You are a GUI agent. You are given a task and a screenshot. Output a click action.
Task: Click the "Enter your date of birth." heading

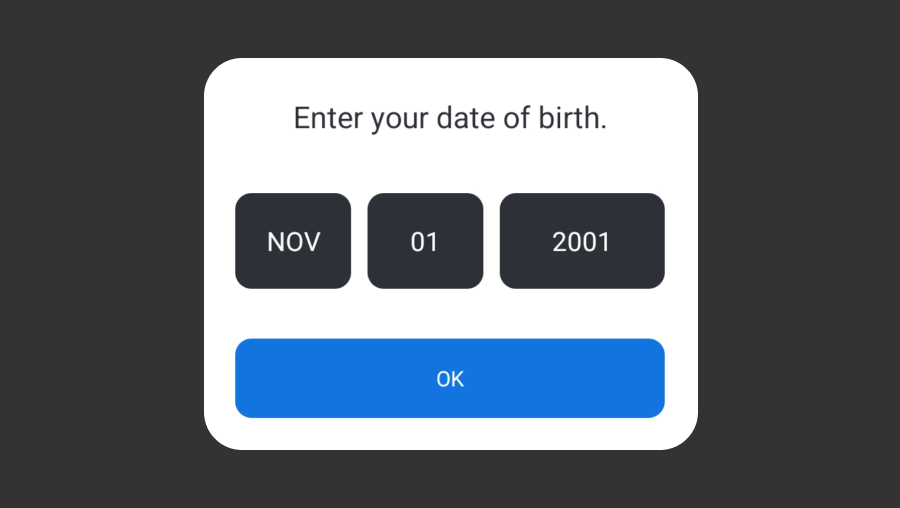point(450,119)
